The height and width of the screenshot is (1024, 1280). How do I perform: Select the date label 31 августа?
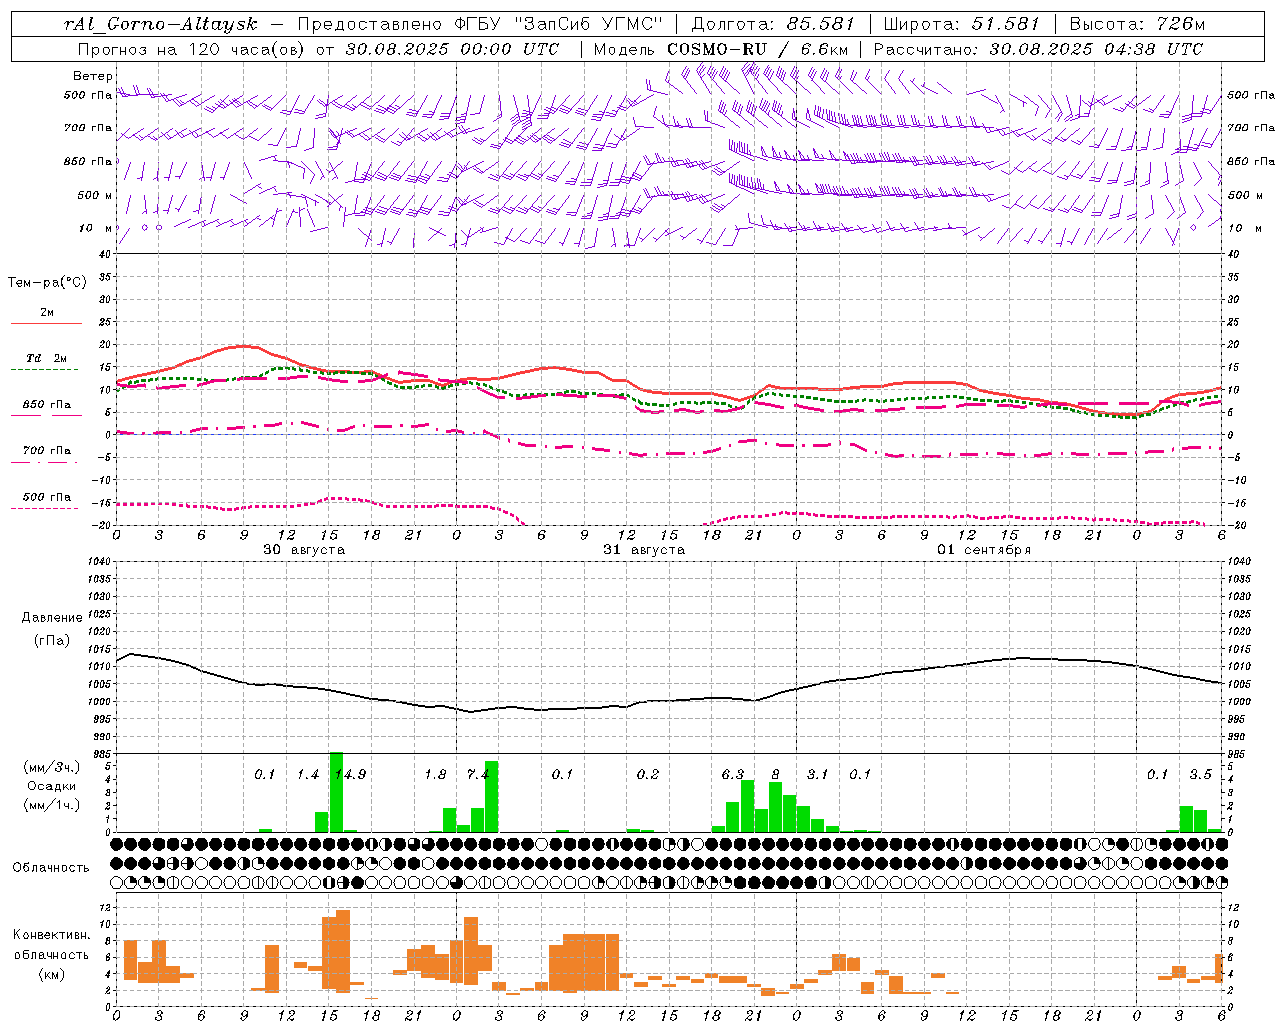click(644, 550)
